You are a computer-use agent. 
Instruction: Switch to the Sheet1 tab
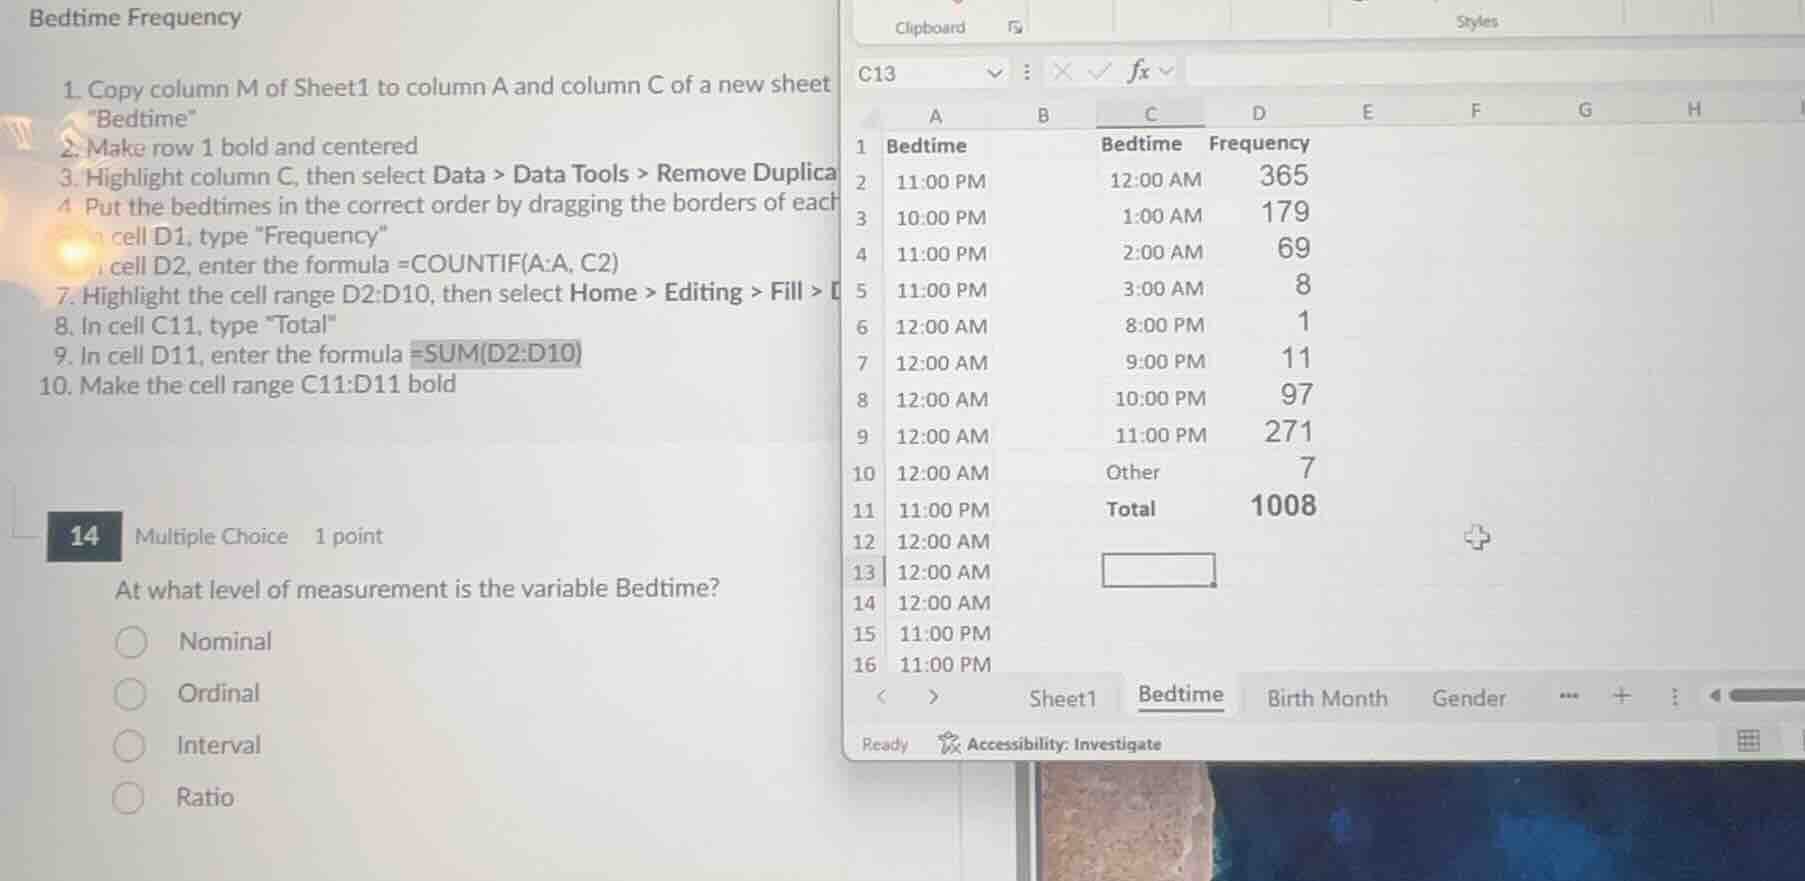(1062, 698)
